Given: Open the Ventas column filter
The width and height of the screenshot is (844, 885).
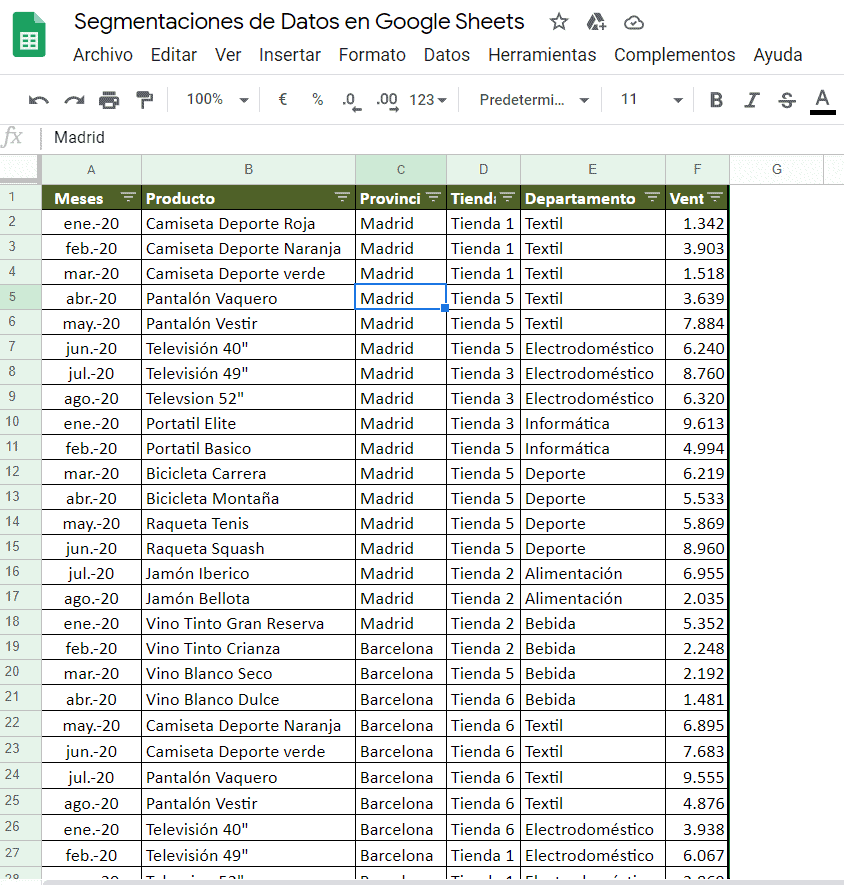Looking at the screenshot, I should coord(715,197).
